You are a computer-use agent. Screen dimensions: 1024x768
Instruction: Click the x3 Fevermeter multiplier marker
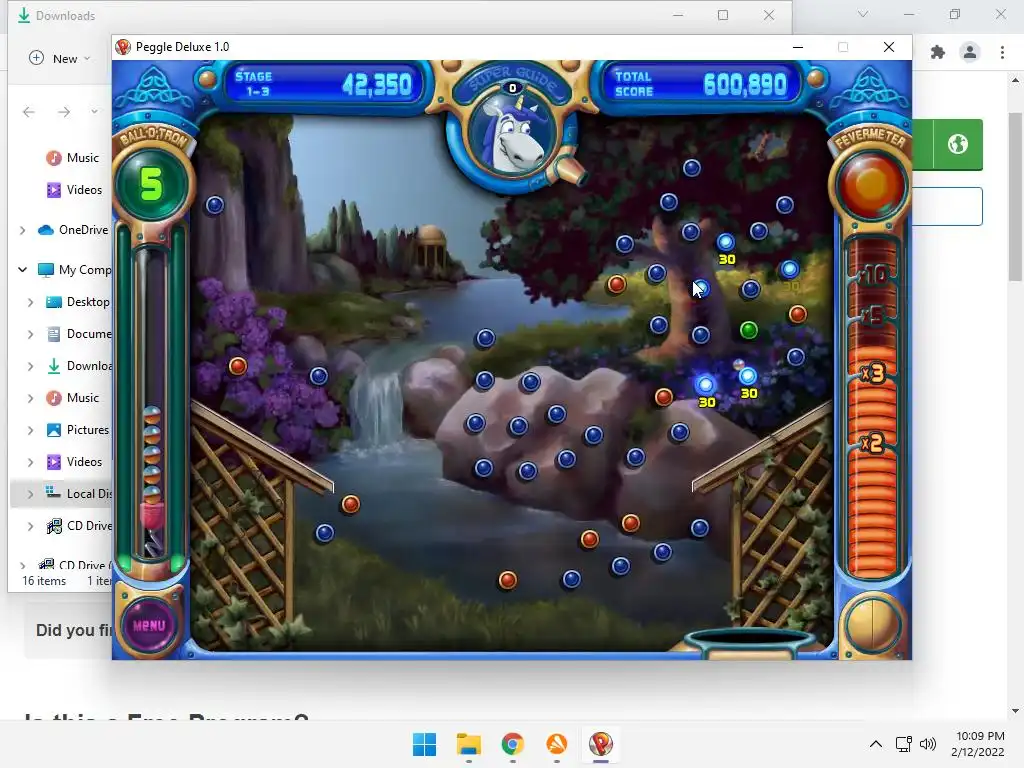[872, 374]
